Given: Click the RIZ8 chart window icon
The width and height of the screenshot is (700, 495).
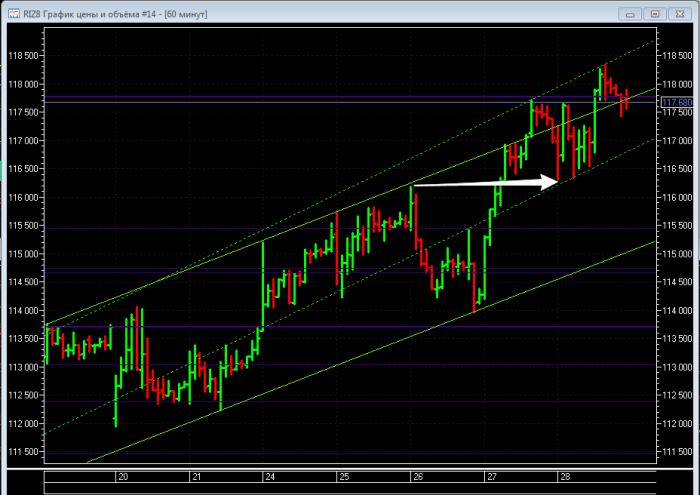Looking at the screenshot, I should pos(14,14).
